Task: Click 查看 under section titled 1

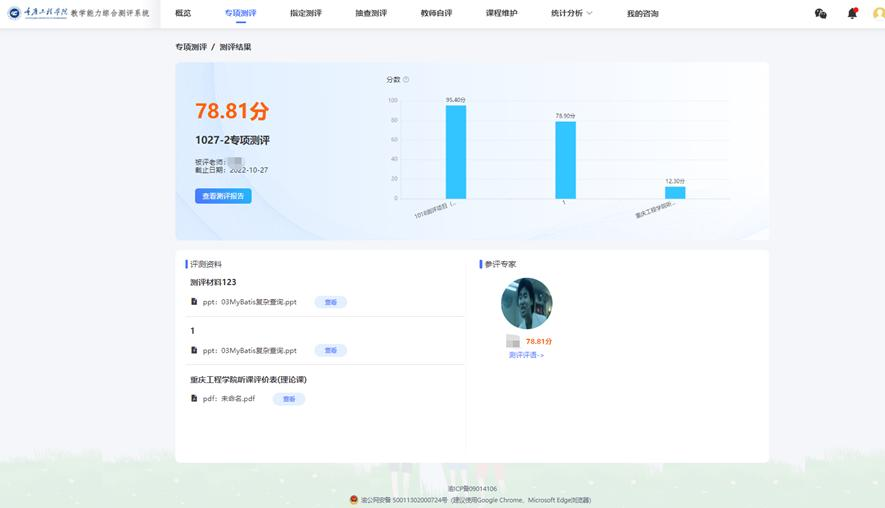Action: (x=331, y=351)
